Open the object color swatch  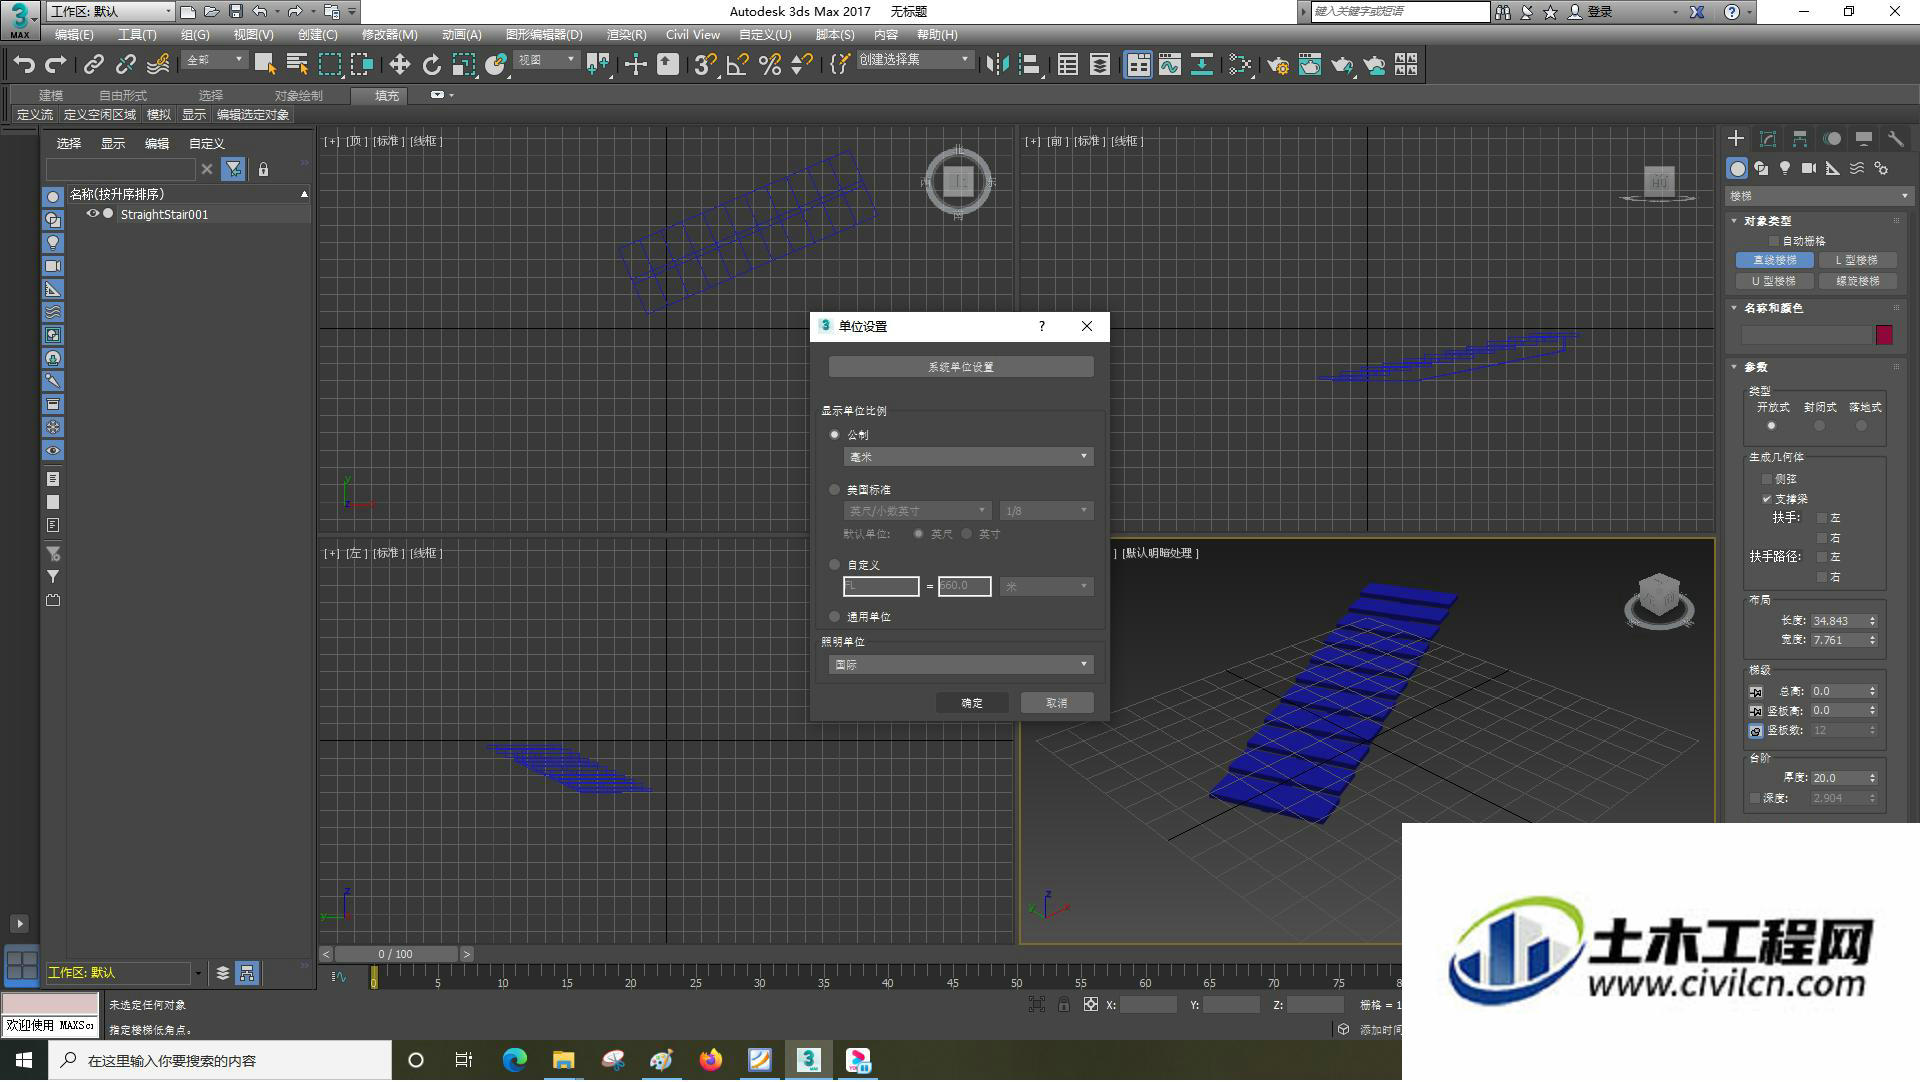click(1884, 335)
